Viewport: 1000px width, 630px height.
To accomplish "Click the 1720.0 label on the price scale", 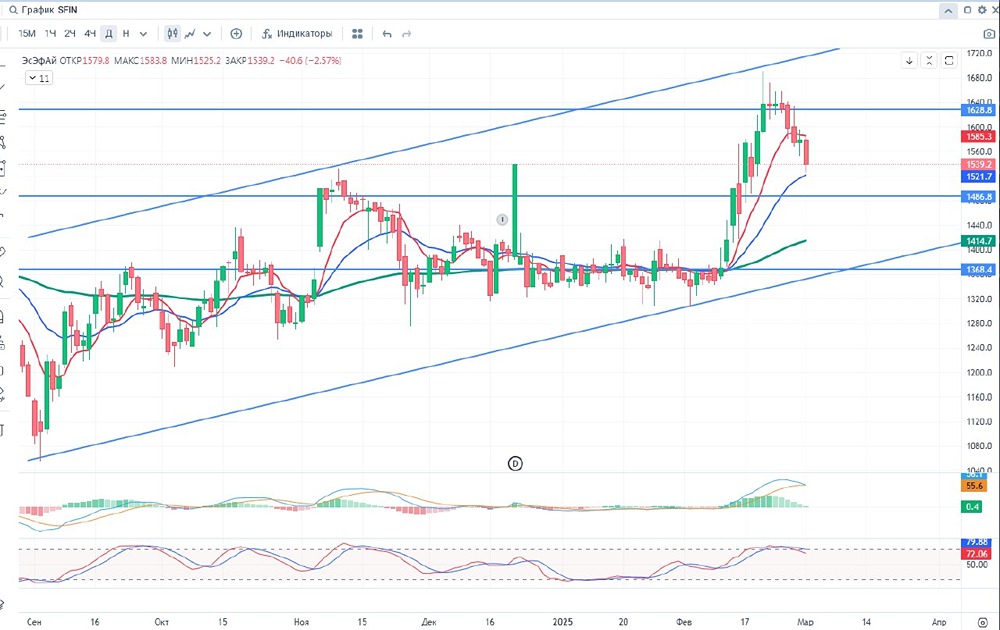I will click(979, 54).
